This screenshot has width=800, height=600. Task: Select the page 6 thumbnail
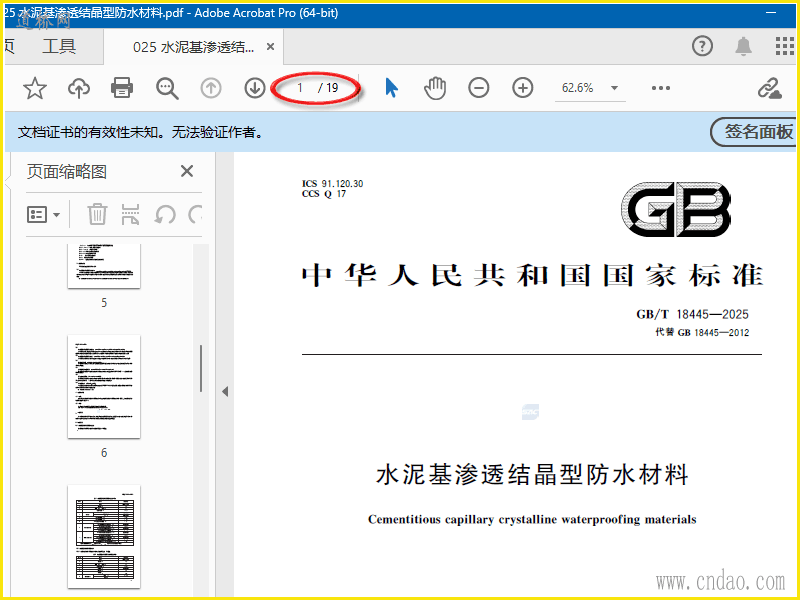[104, 386]
